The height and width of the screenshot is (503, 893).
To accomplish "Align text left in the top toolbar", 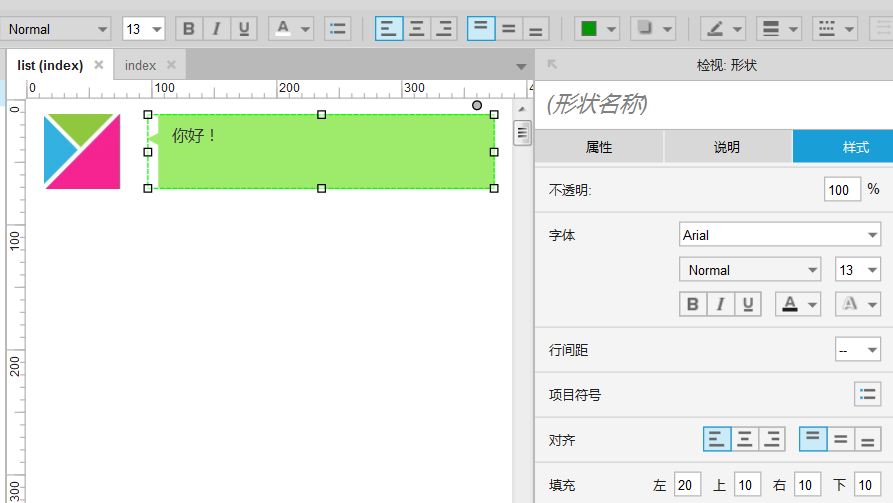I will pos(389,28).
